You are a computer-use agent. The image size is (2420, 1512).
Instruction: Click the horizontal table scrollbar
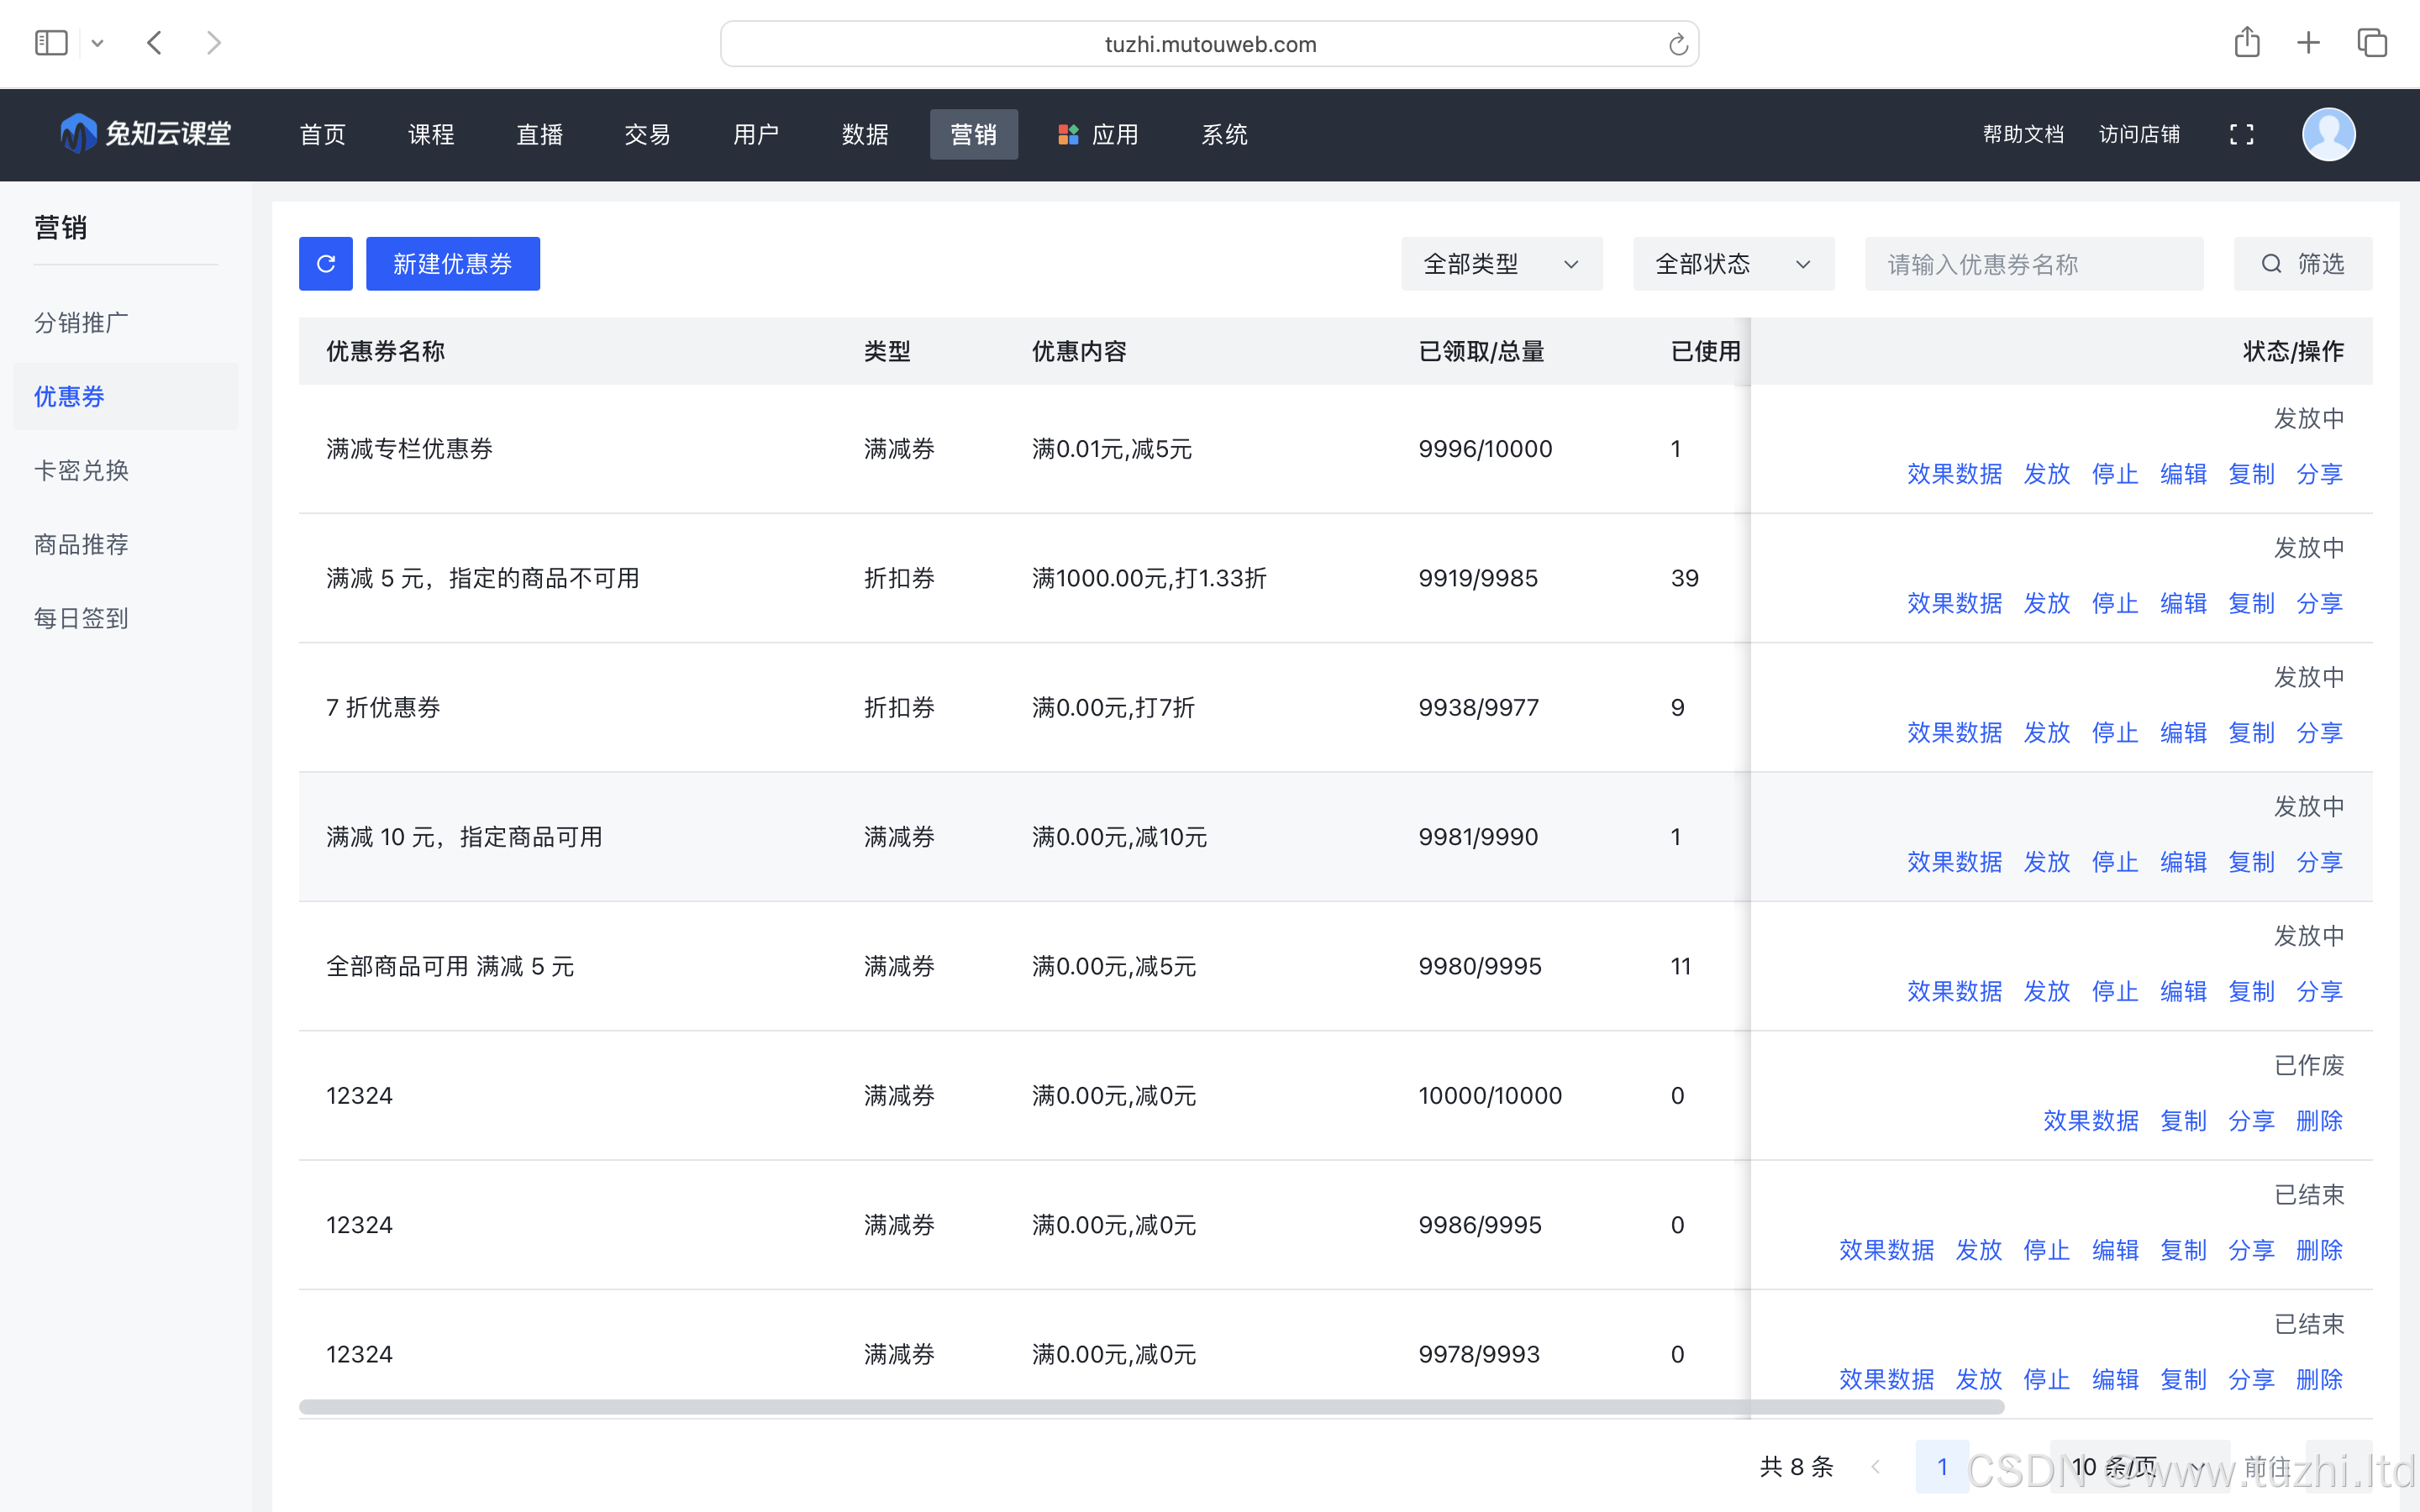(x=1150, y=1407)
